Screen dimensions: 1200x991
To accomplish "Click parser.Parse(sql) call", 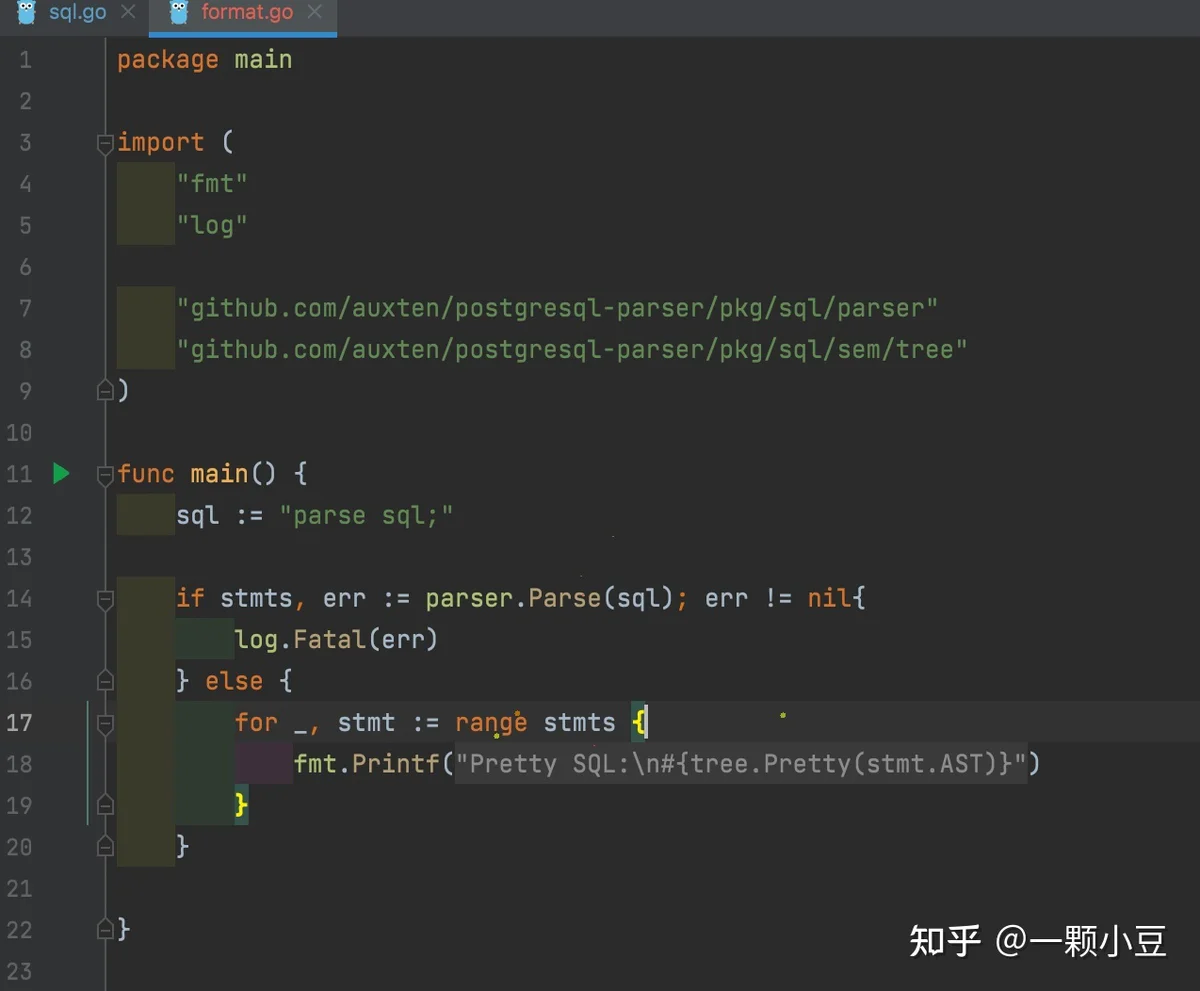I will pos(551,598).
